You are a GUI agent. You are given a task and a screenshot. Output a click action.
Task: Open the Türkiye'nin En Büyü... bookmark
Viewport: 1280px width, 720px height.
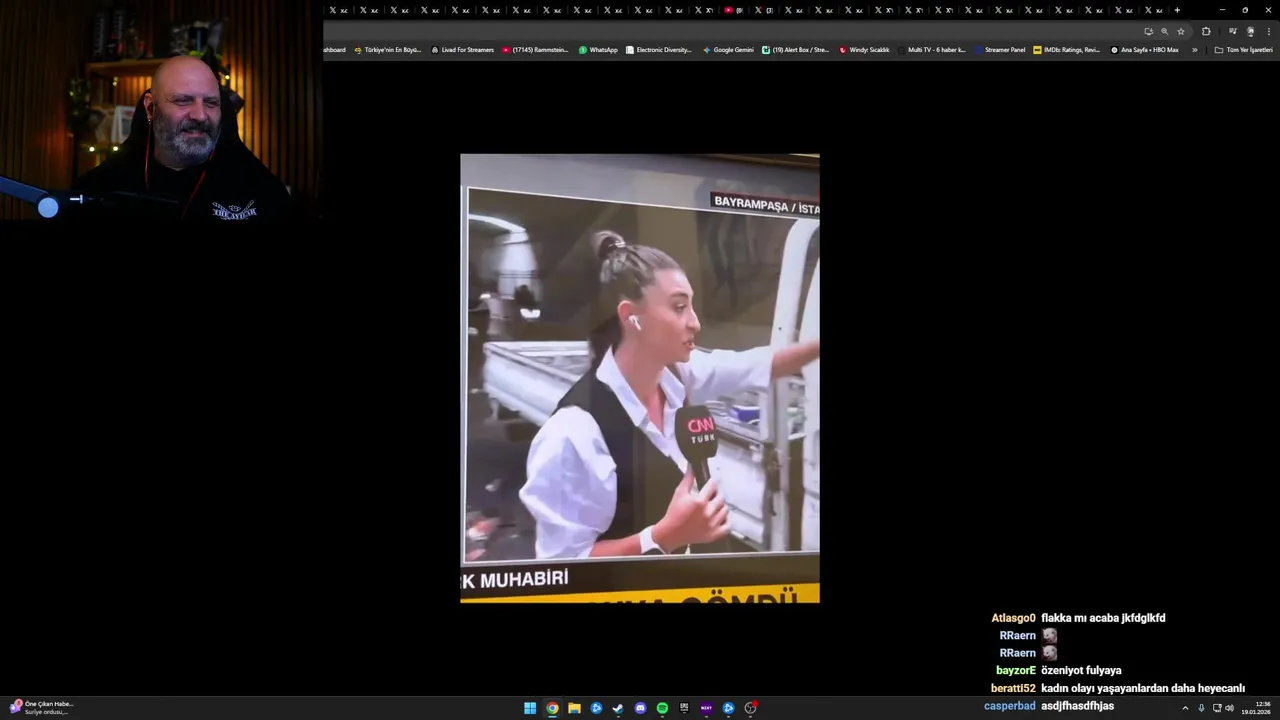click(387, 50)
